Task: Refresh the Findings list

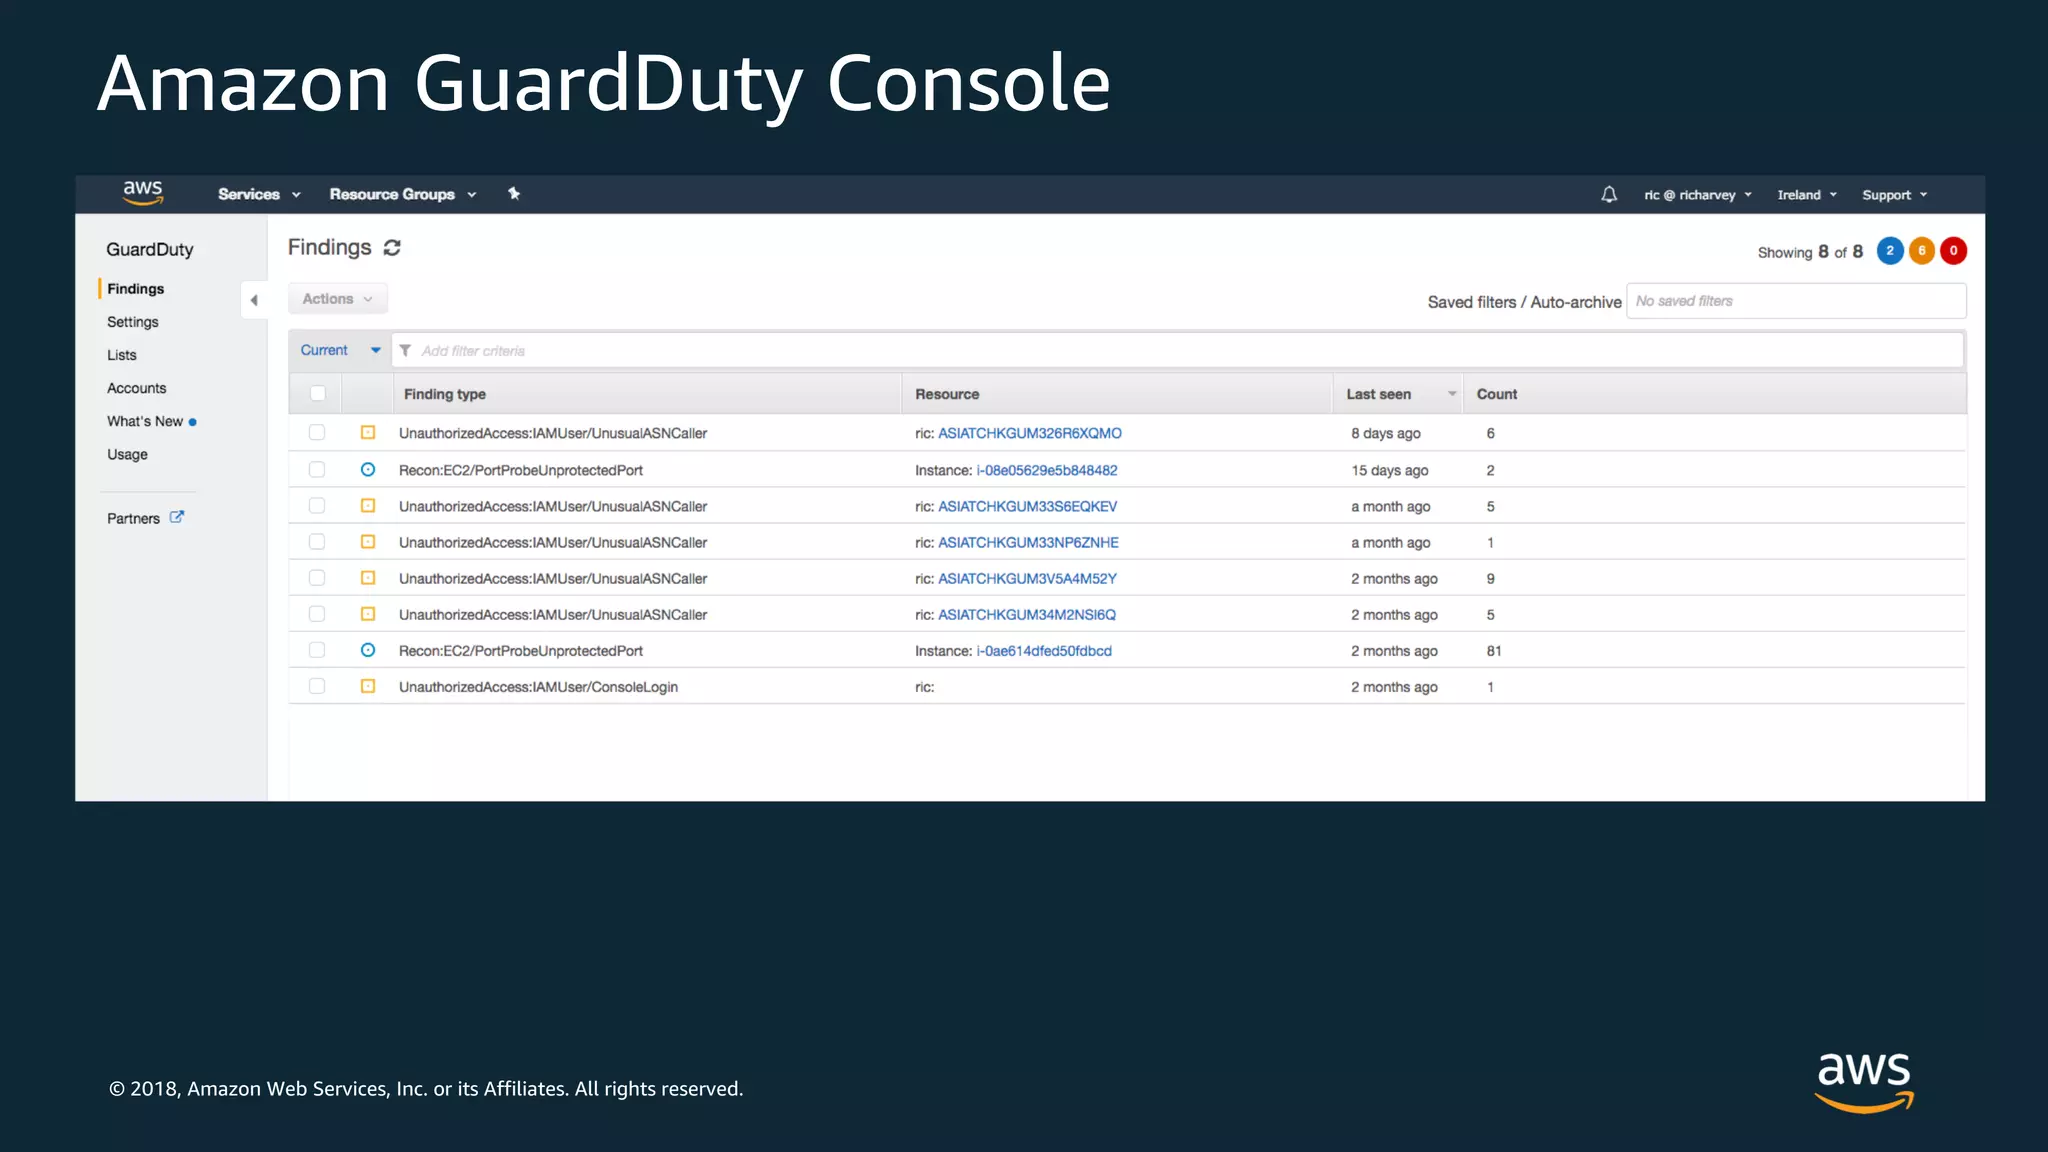Action: coord(392,248)
